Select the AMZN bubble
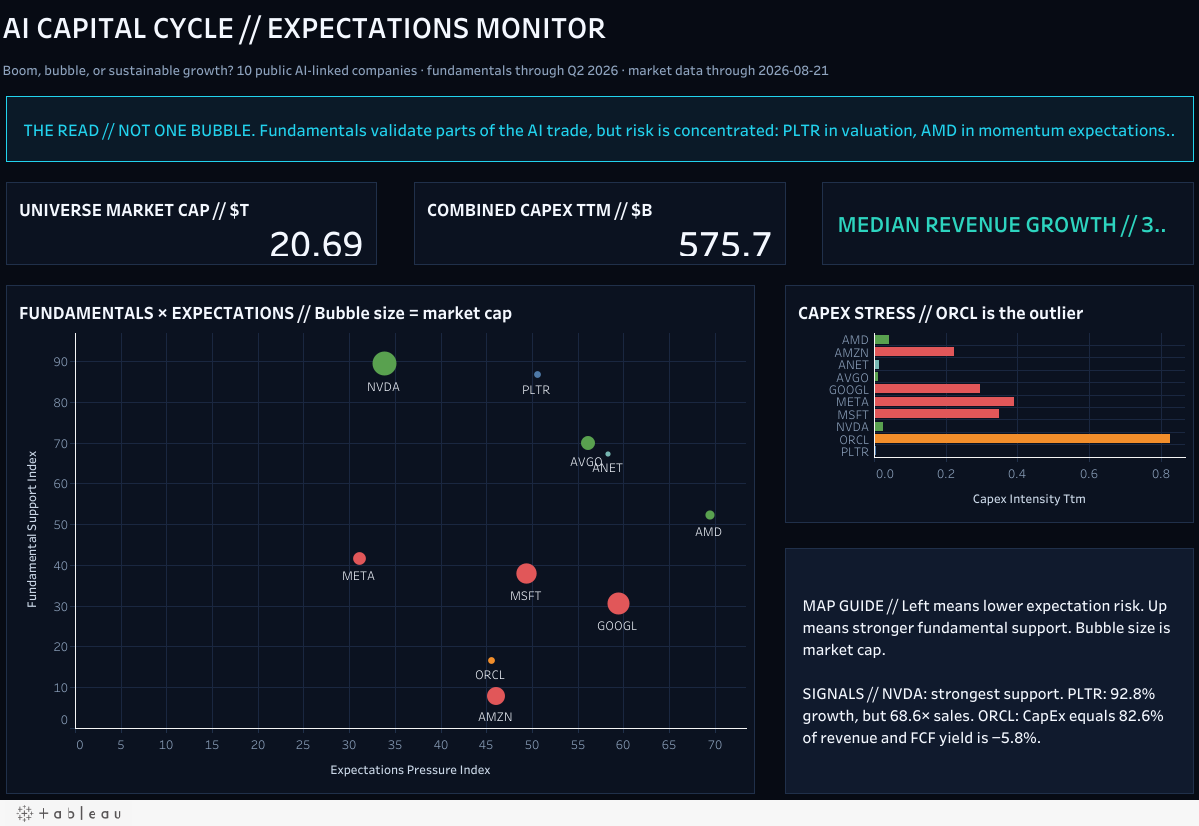This screenshot has height=826, width=1199. [x=496, y=696]
